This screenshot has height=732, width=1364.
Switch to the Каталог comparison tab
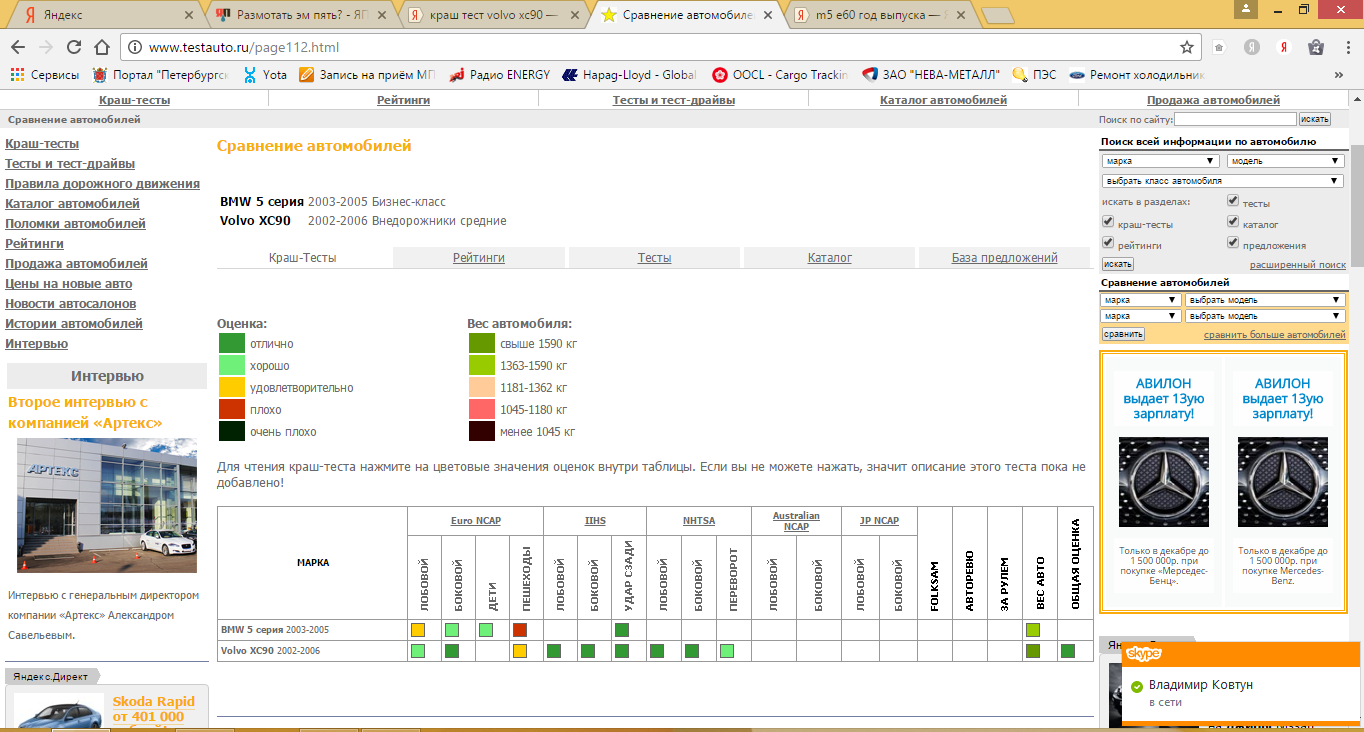point(830,258)
